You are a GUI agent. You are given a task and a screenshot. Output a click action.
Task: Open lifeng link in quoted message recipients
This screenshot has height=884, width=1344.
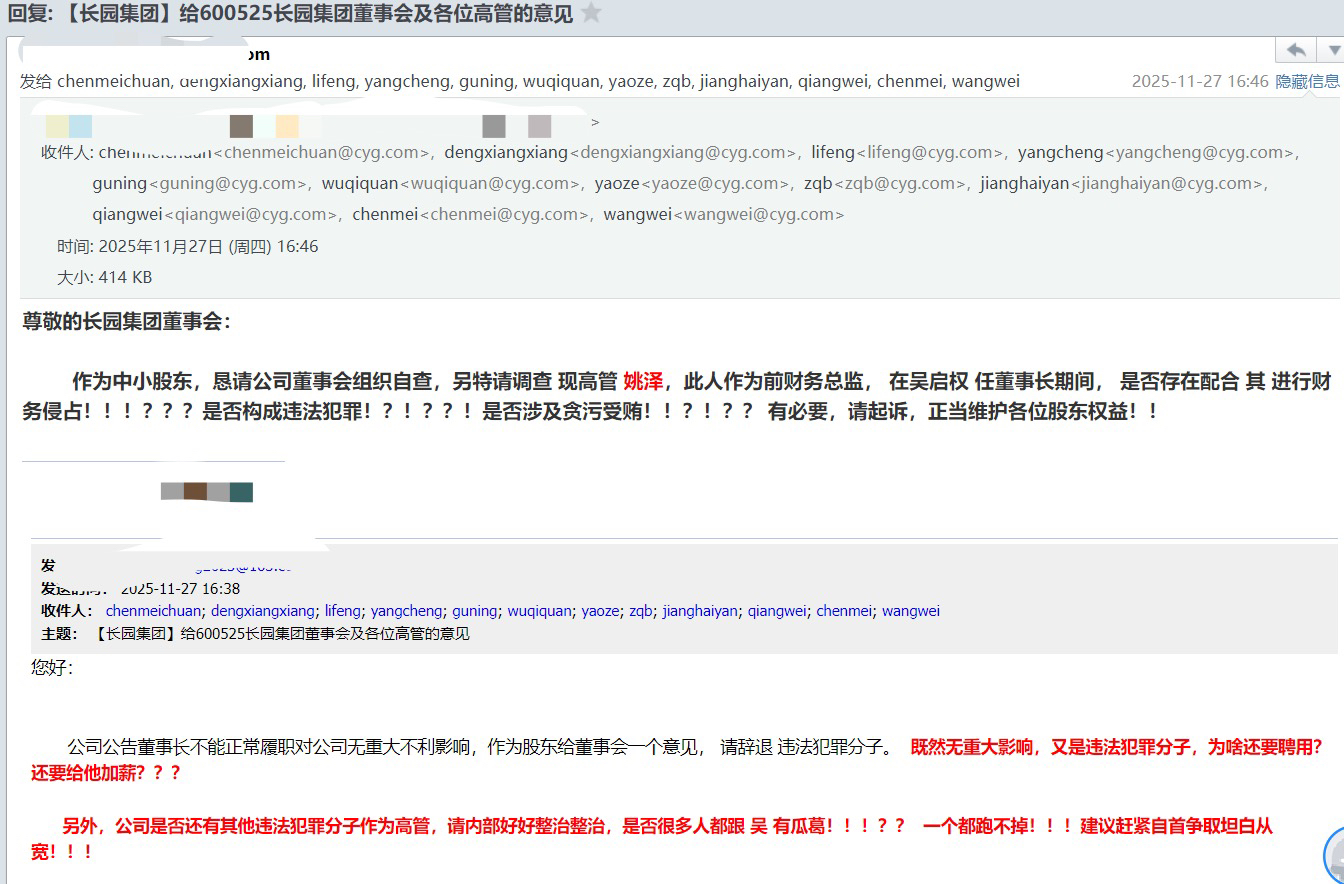click(x=342, y=611)
